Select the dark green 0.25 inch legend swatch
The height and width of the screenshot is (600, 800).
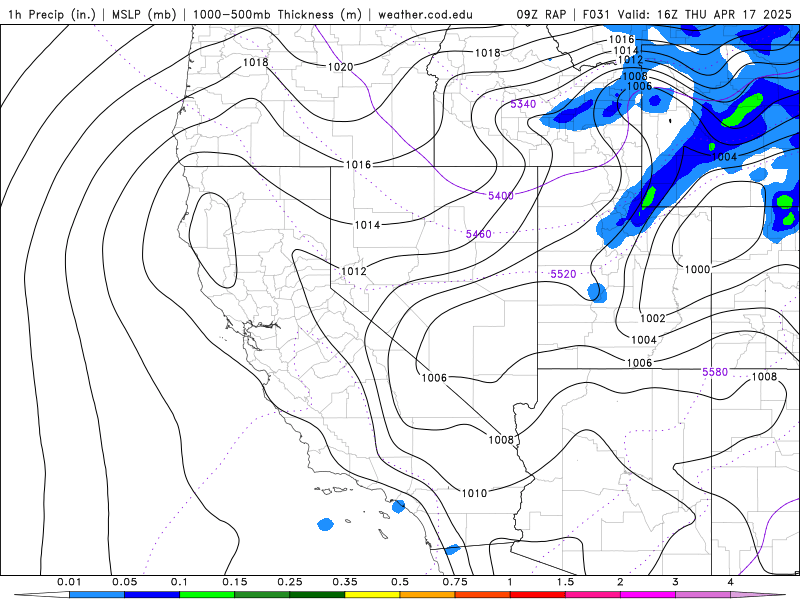tap(317, 595)
